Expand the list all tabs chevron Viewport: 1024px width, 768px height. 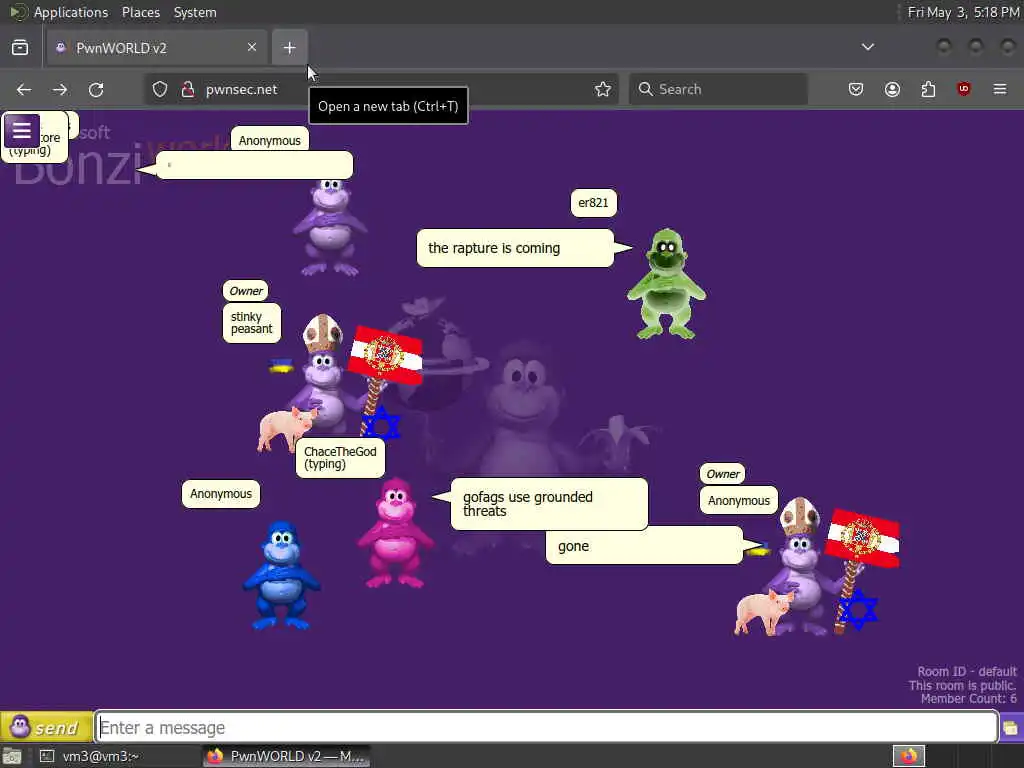coord(867,47)
